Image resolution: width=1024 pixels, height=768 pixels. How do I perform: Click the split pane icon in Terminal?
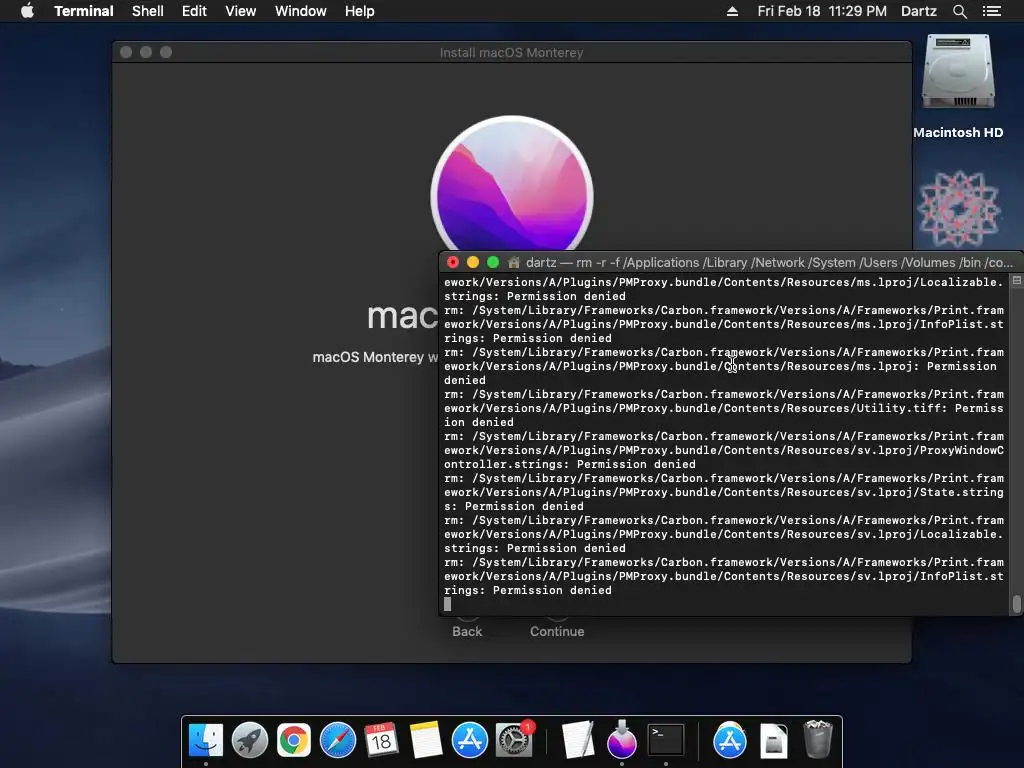pyautogui.click(x=1016, y=281)
